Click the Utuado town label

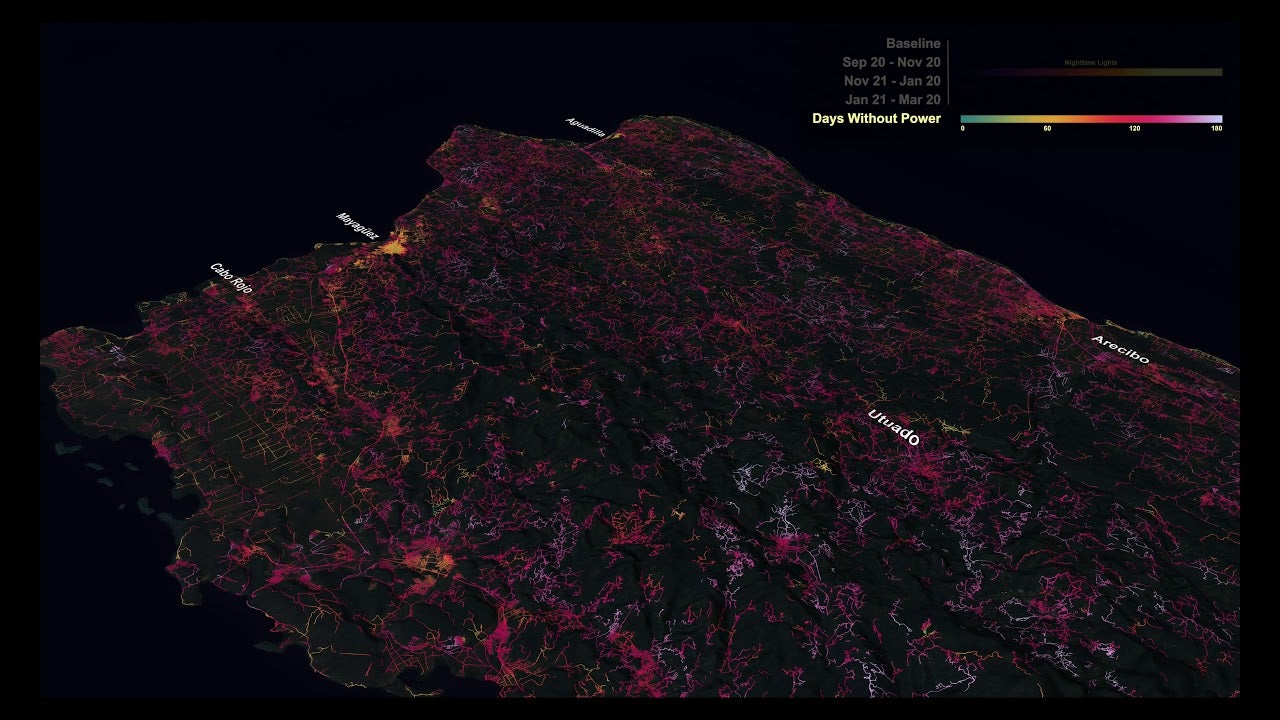pyautogui.click(x=893, y=428)
